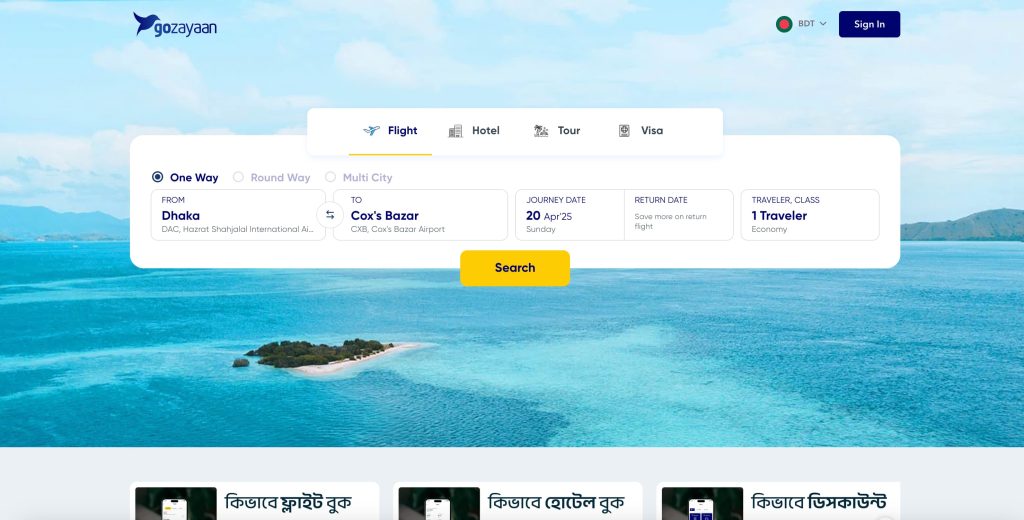The image size is (1024, 520).
Task: Click the Bangladesh flag icon
Action: click(784, 24)
